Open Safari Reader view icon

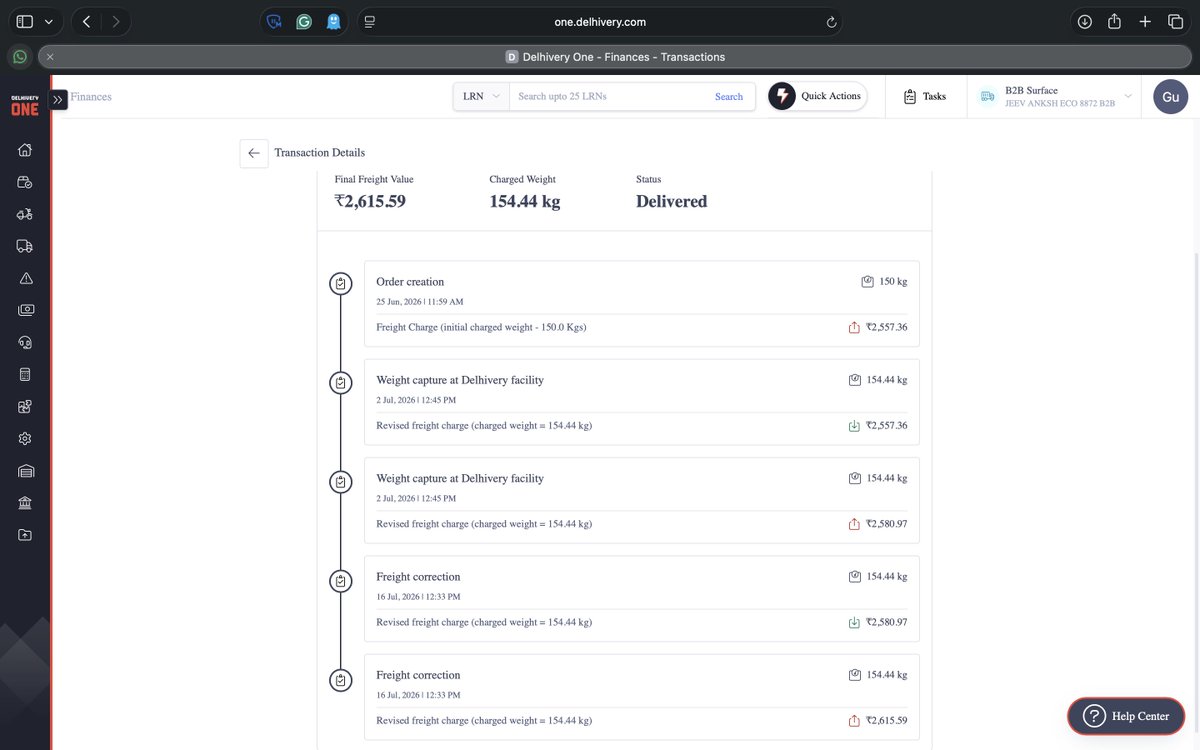point(369,21)
